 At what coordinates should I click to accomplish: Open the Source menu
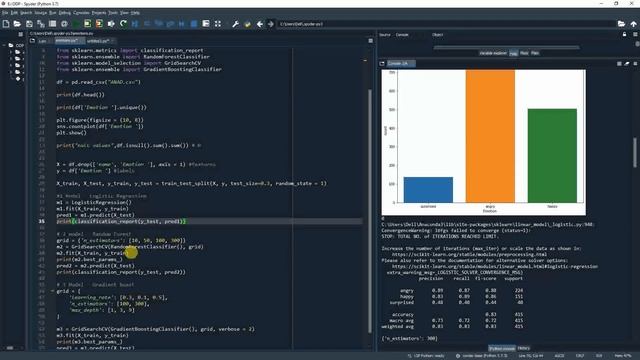point(40,13)
